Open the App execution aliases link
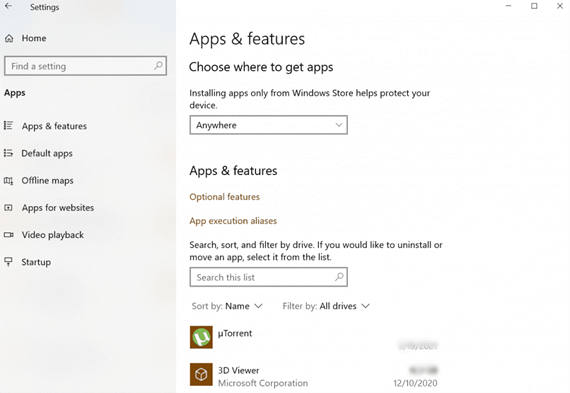Viewport: 570px width, 393px height. tap(233, 221)
